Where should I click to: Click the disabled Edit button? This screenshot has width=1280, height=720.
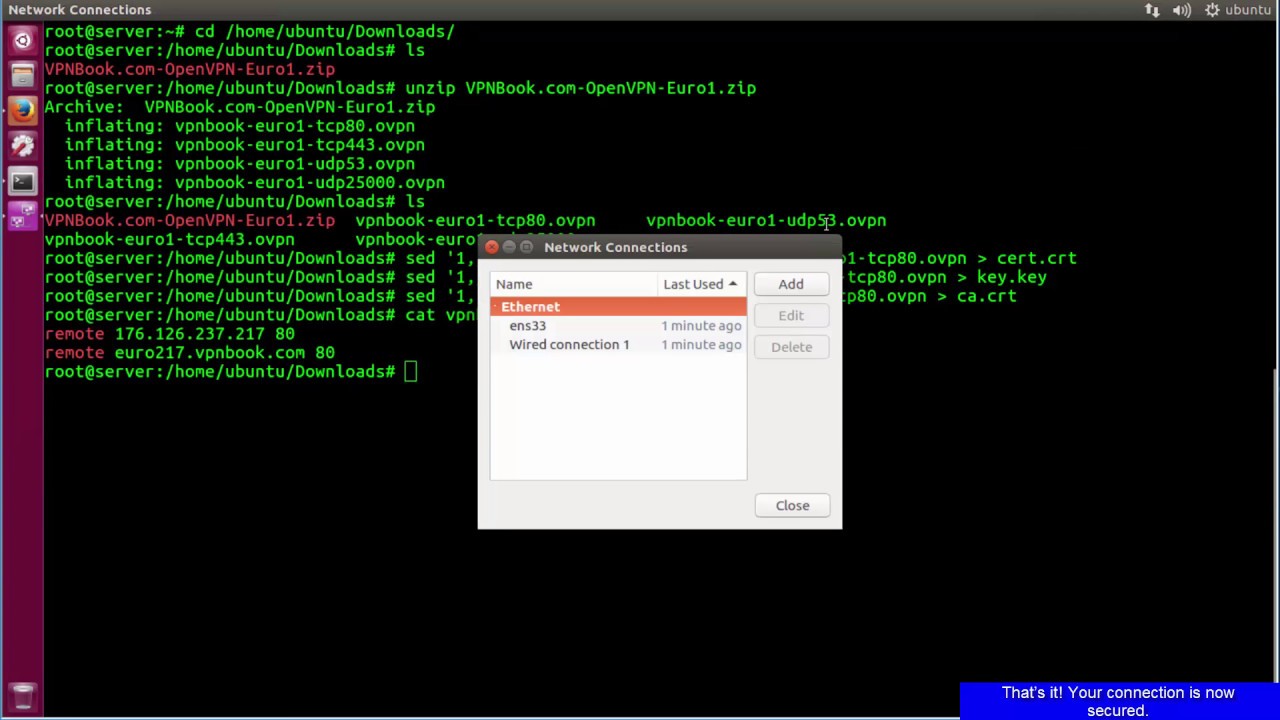coord(791,315)
